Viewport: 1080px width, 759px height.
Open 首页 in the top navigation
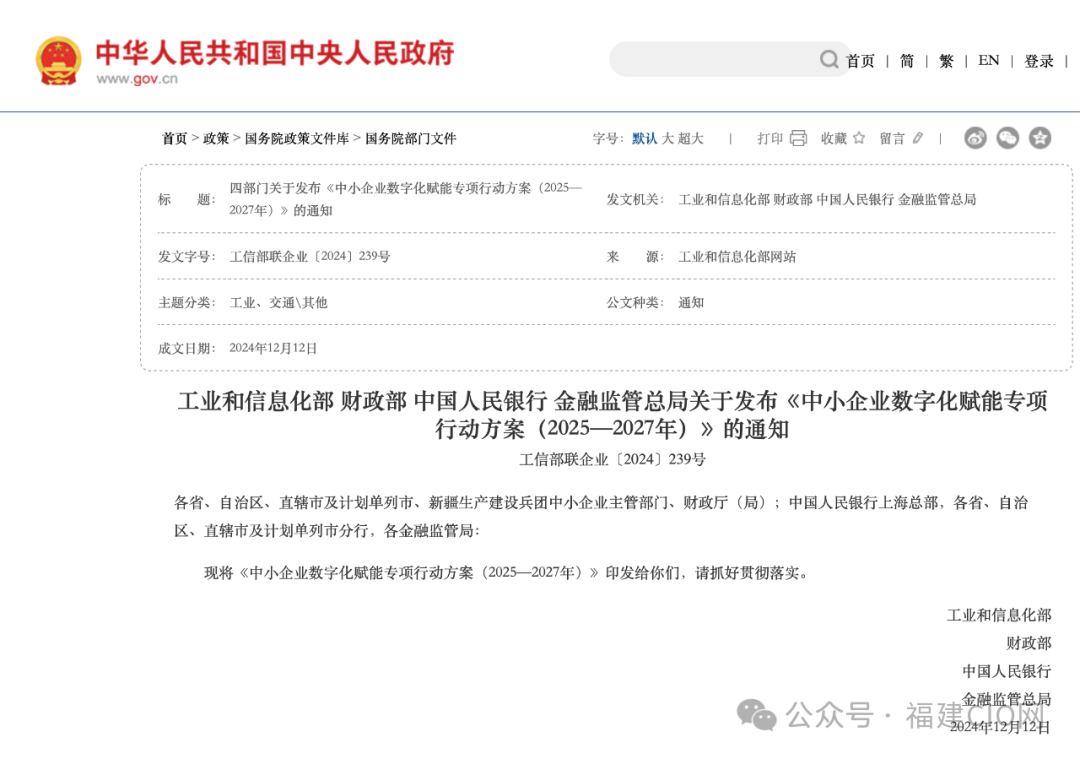click(860, 61)
